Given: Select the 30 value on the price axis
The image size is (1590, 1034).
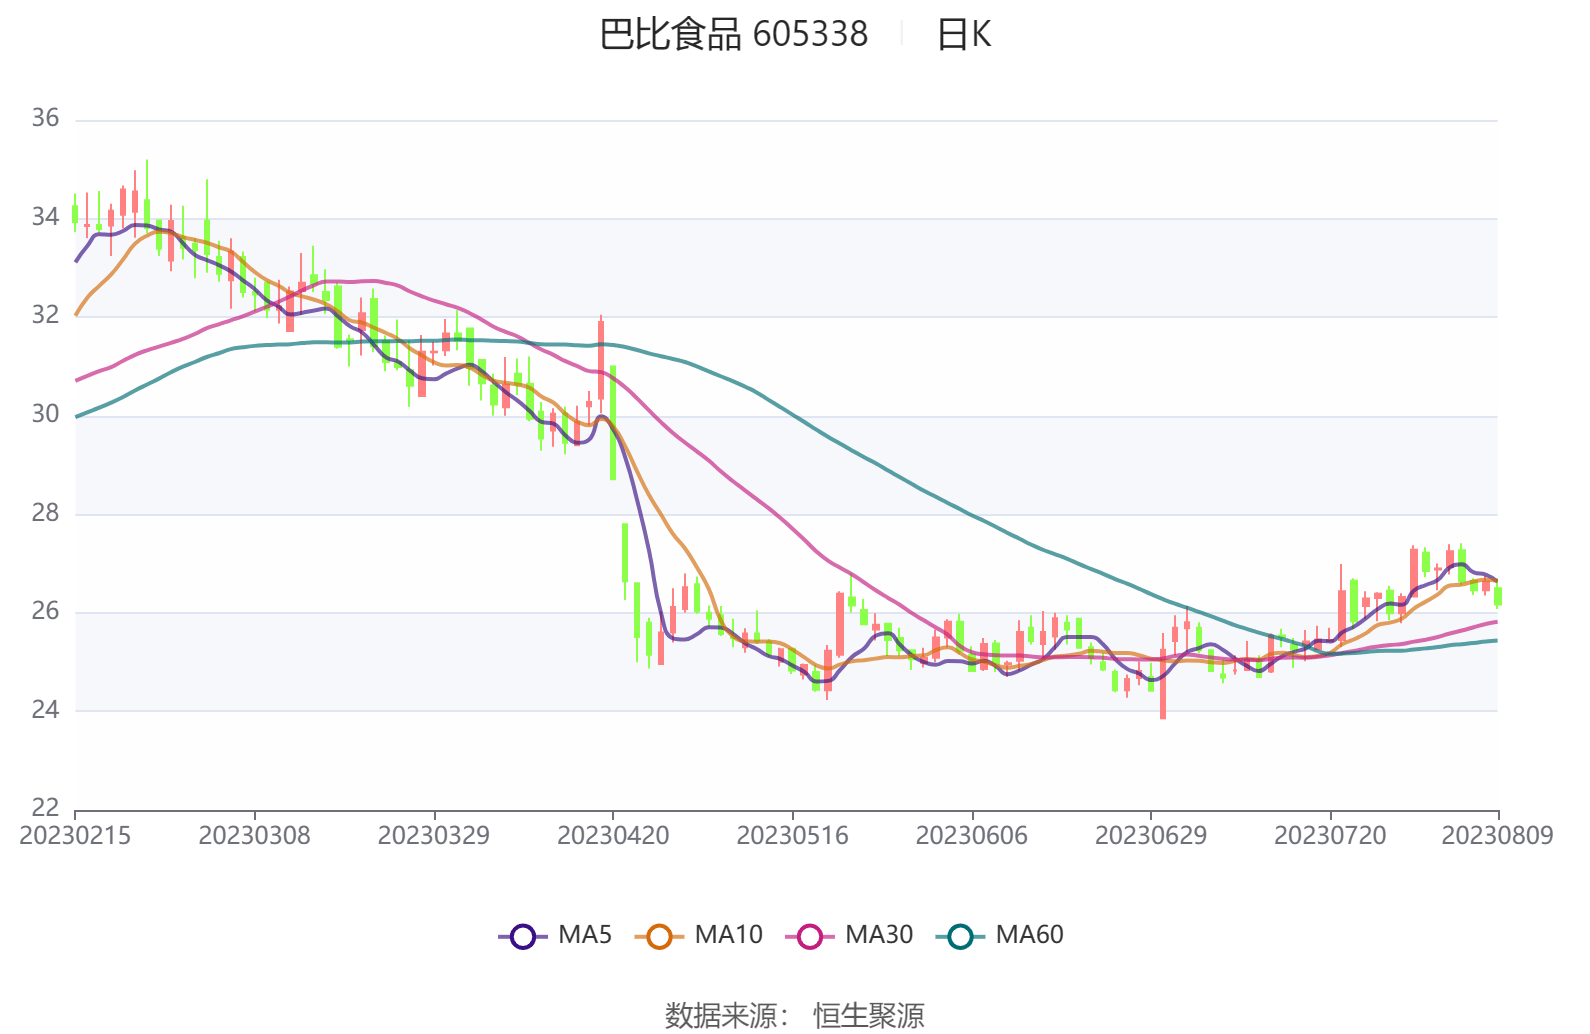Looking at the screenshot, I should pos(45,414).
